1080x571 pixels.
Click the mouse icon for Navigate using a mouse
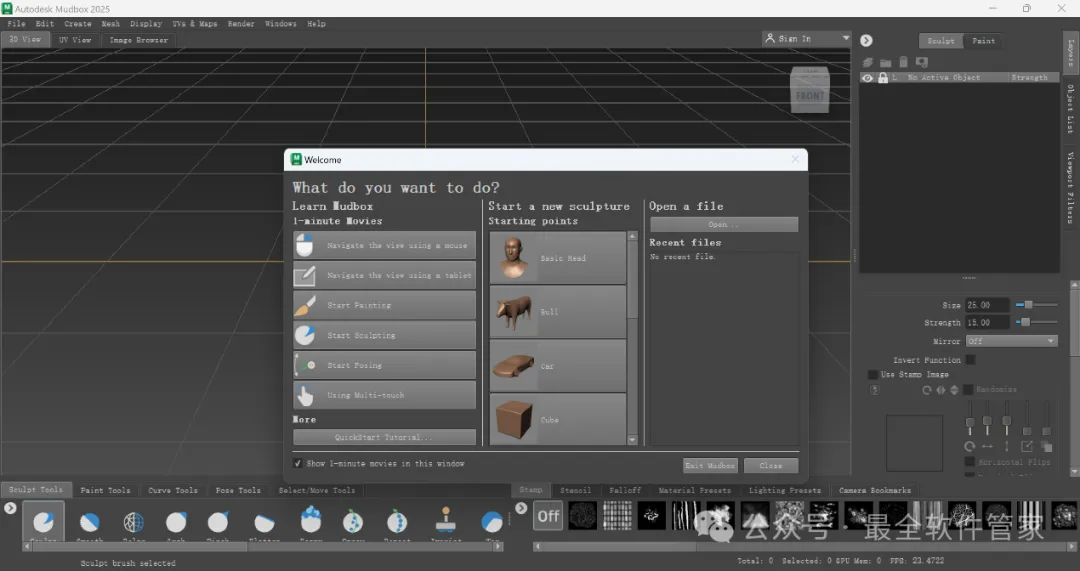(304, 245)
